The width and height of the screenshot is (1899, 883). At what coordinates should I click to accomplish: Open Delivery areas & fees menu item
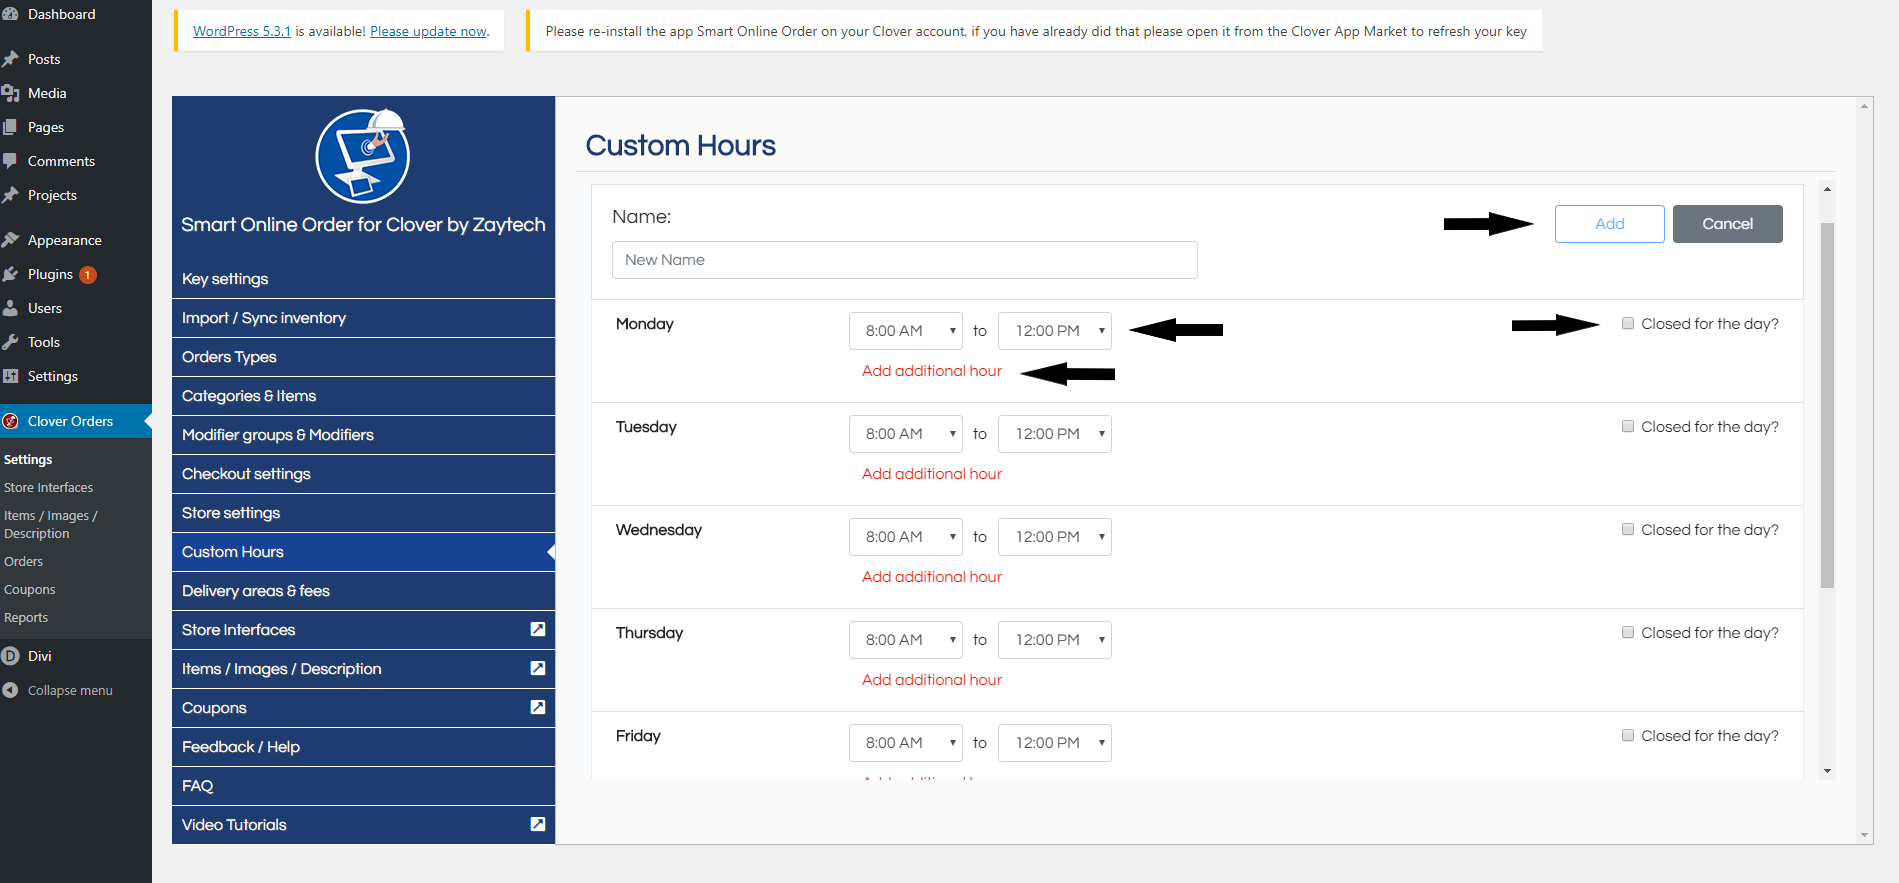click(363, 591)
